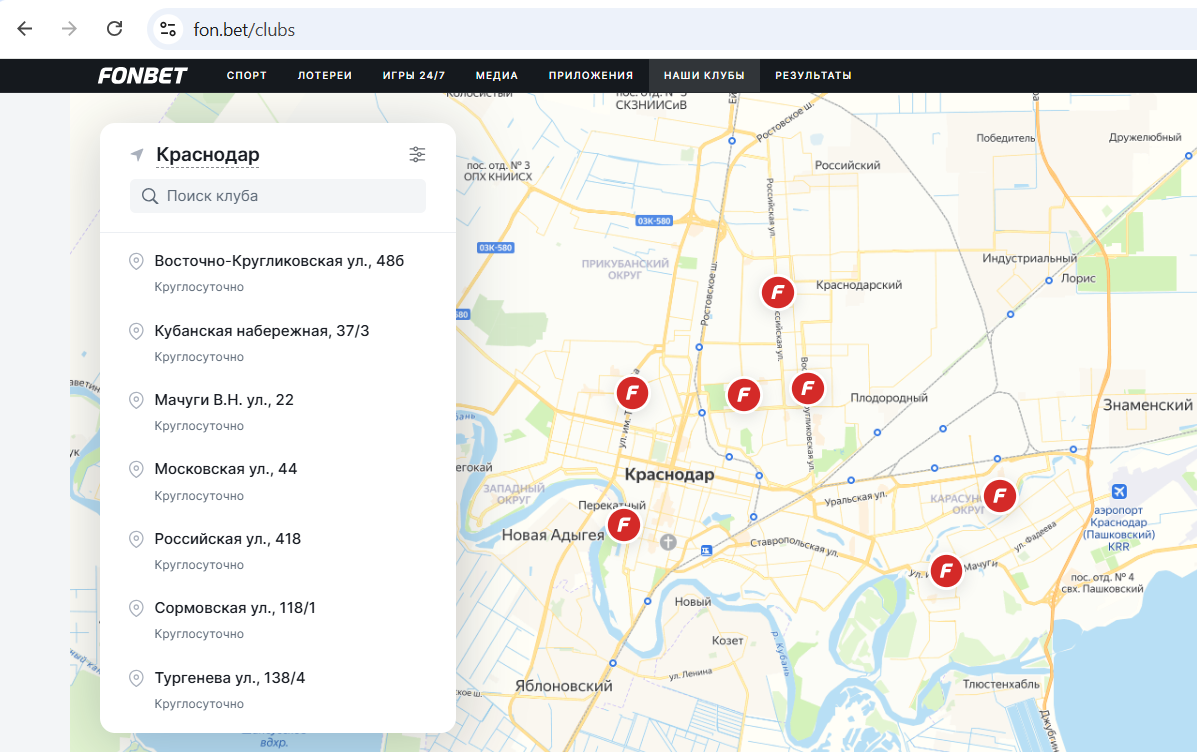This screenshot has width=1197, height=752.
Task: Click pin icon beside Тургенева ул., 138/4
Action: (136, 678)
